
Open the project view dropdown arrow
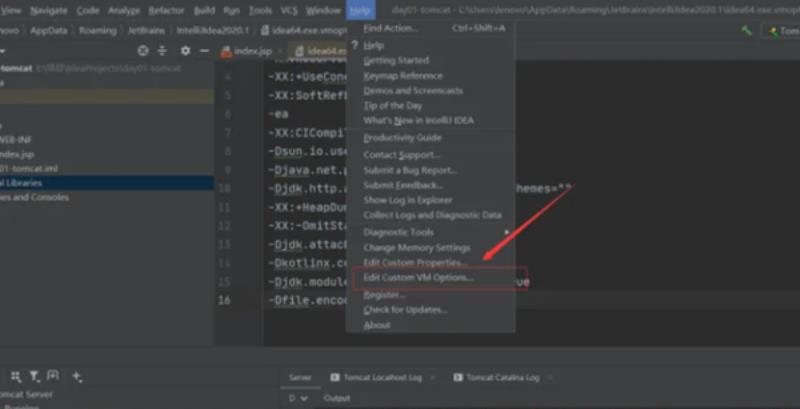click(2, 52)
